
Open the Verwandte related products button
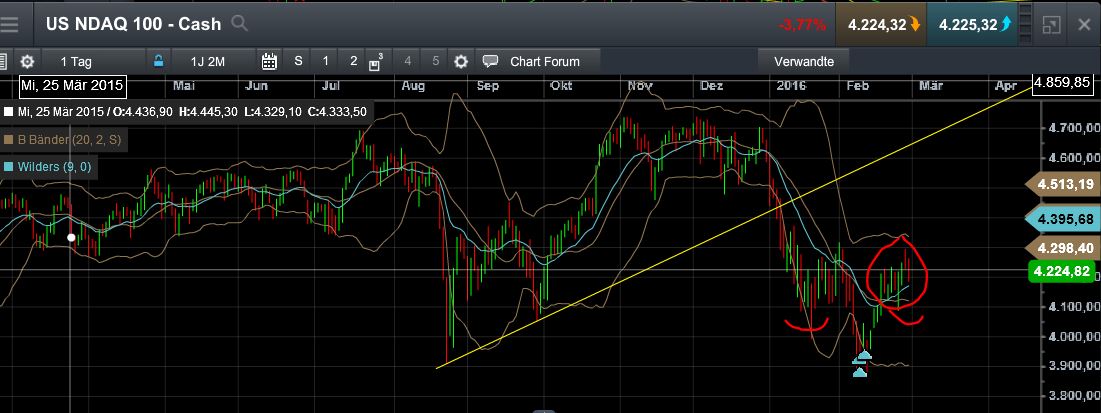[x=804, y=61]
